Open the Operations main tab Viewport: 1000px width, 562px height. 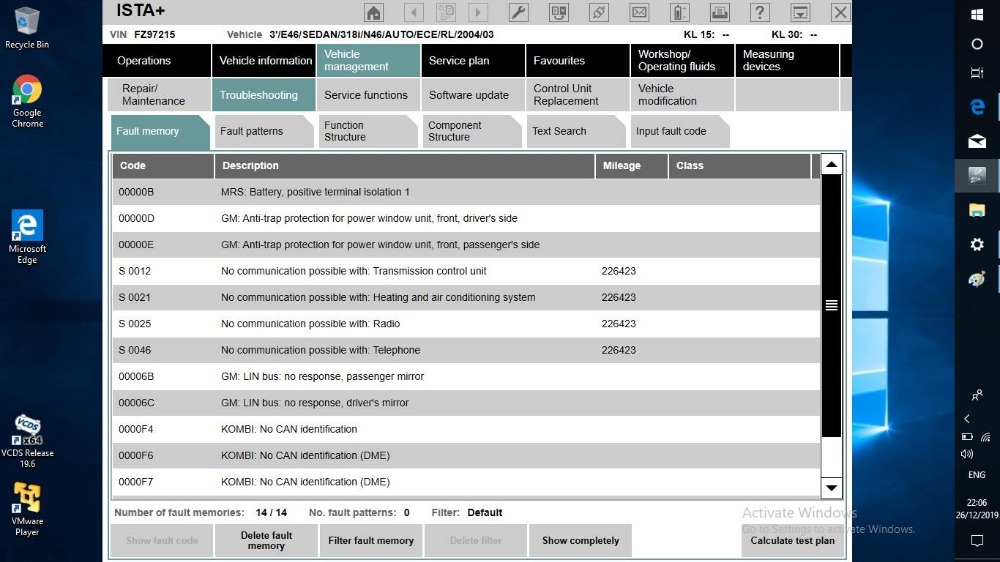click(157, 61)
